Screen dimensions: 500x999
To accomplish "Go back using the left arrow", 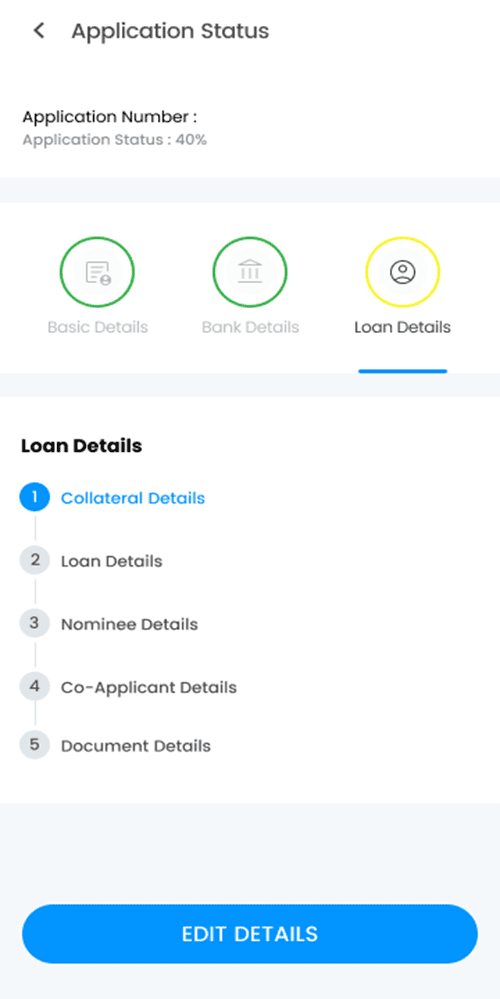I will (39, 31).
